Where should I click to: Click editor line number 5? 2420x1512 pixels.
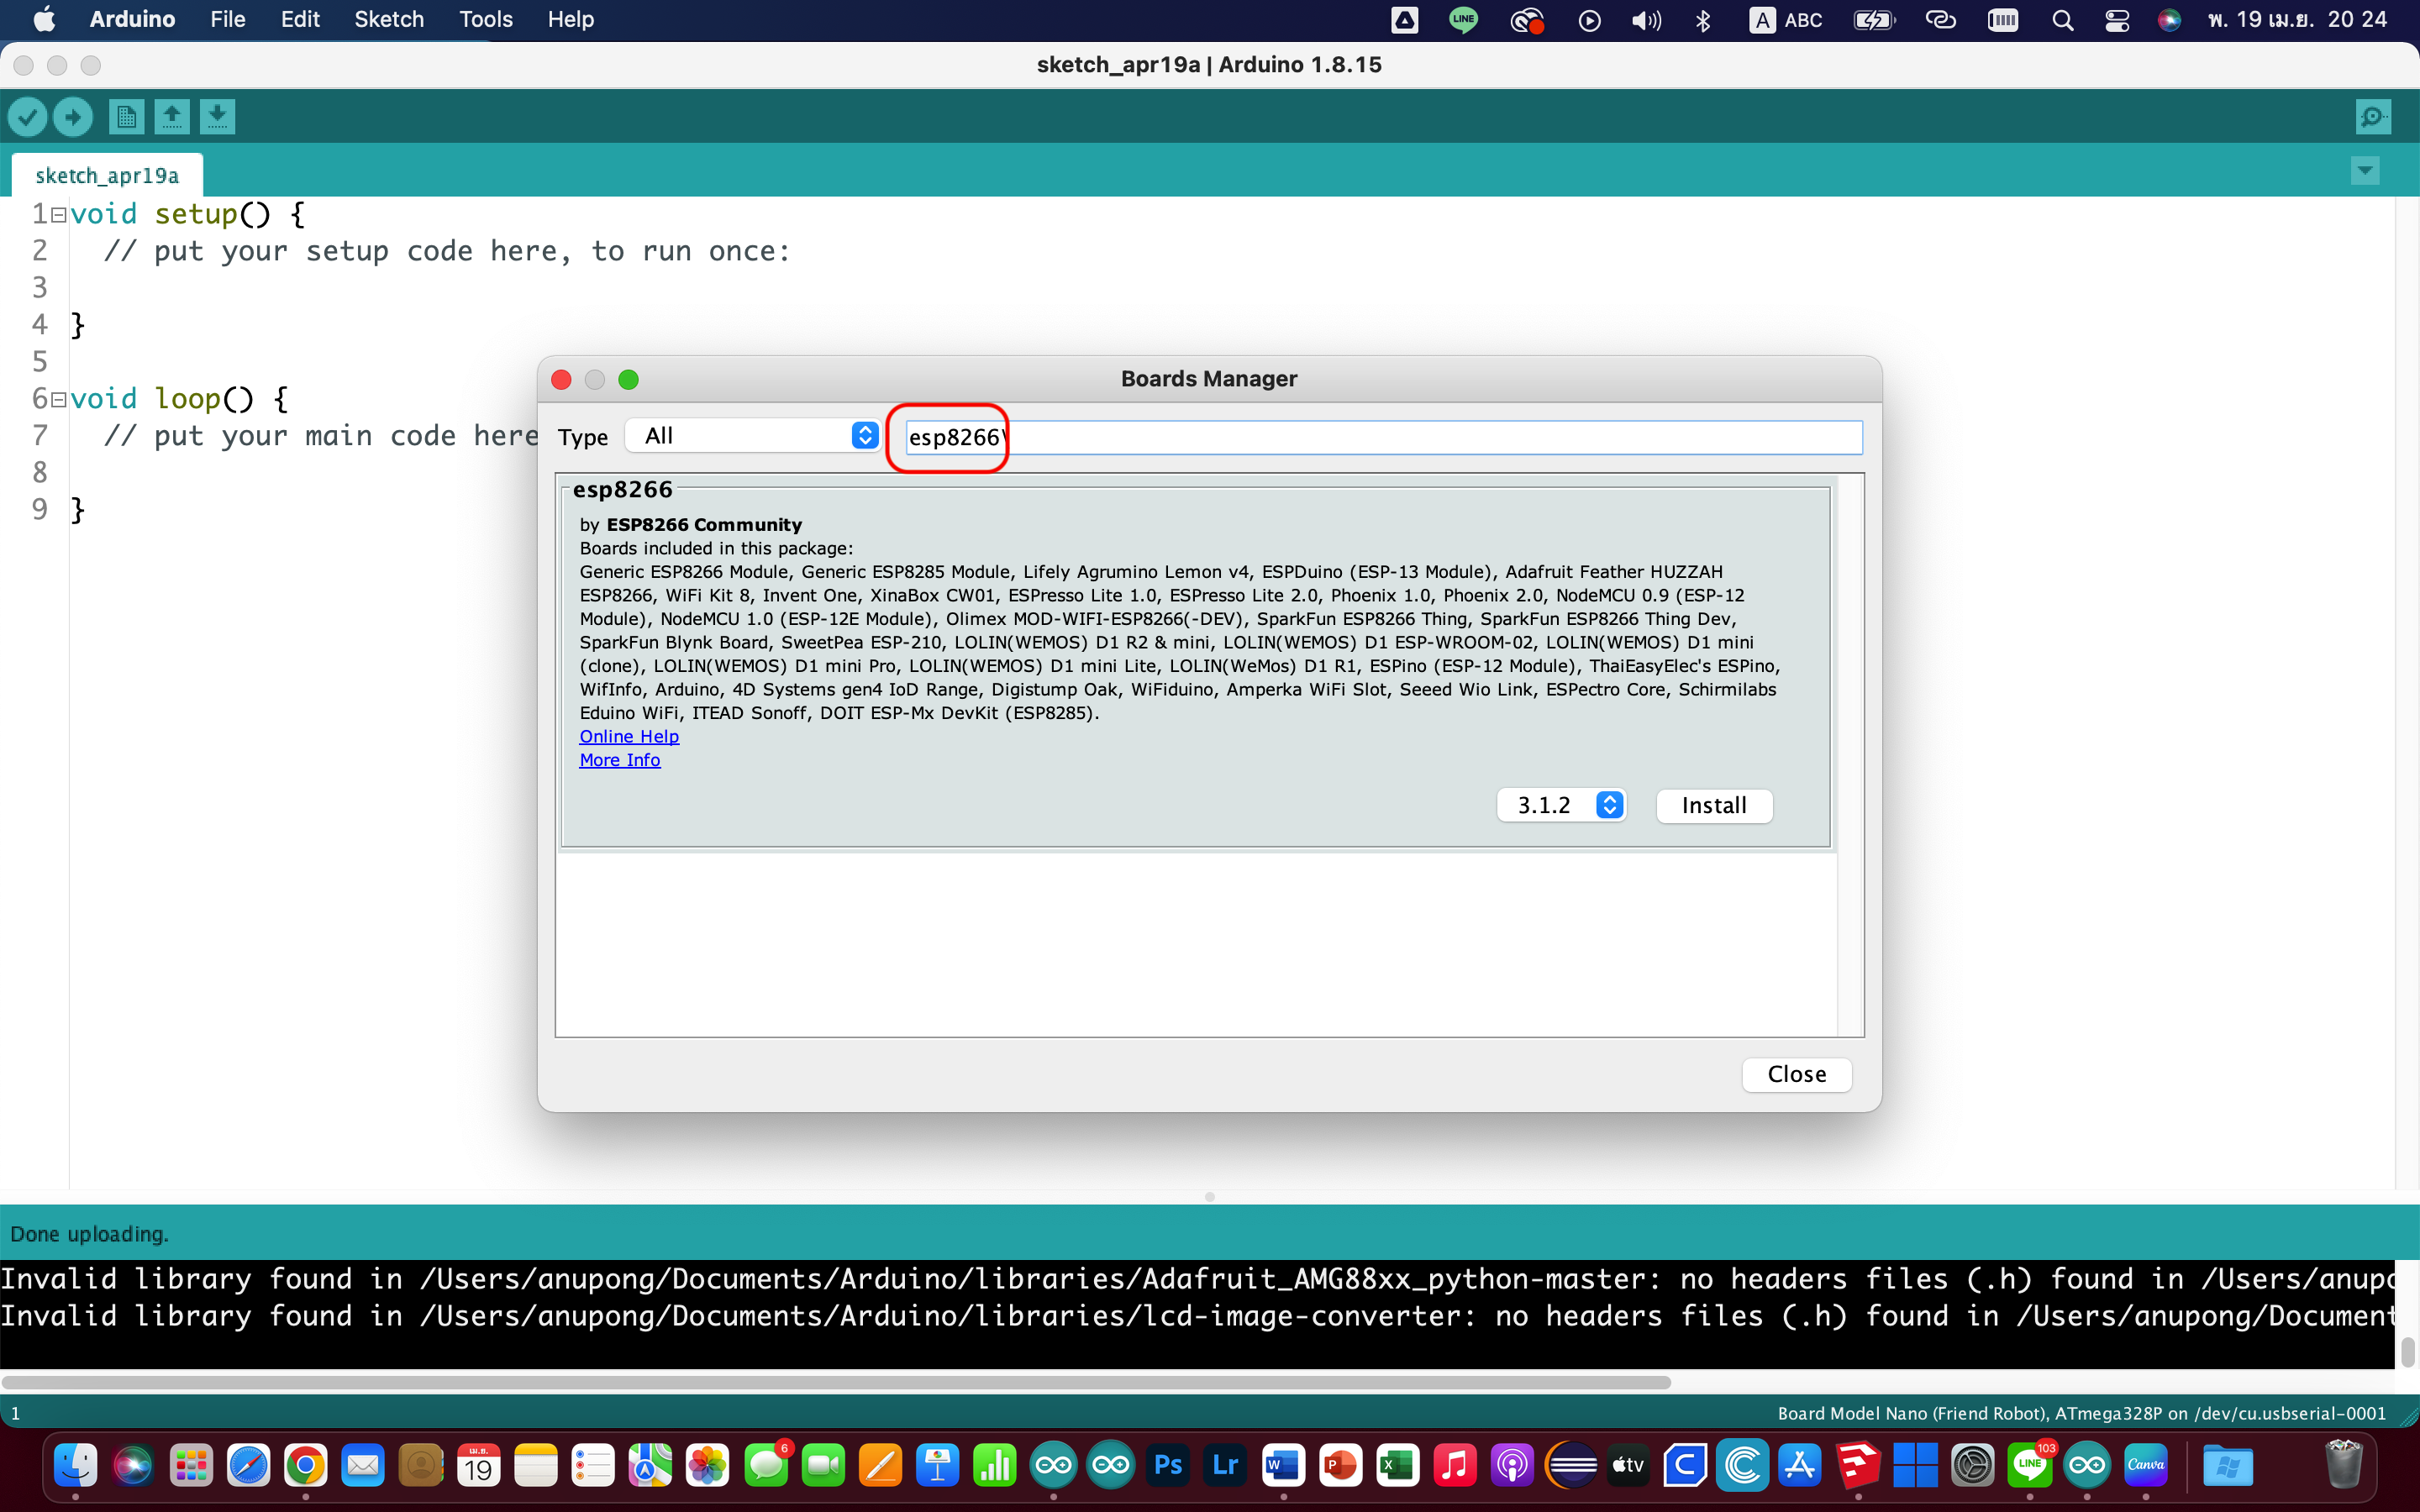(40, 361)
